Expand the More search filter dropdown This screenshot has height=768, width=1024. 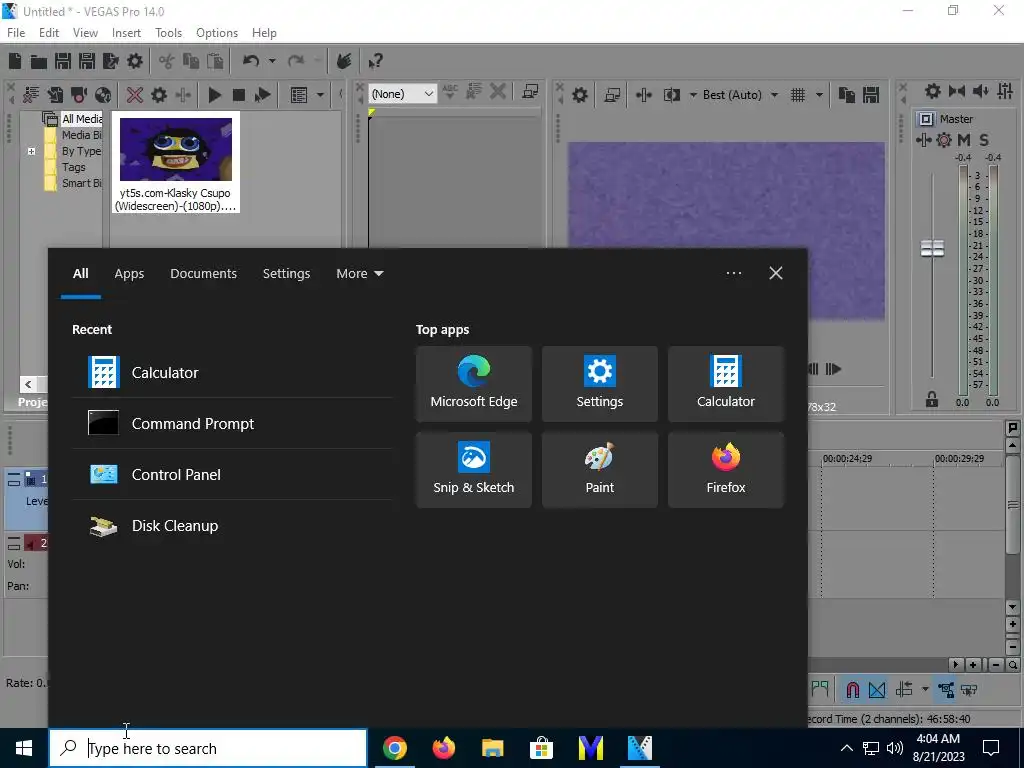(359, 274)
